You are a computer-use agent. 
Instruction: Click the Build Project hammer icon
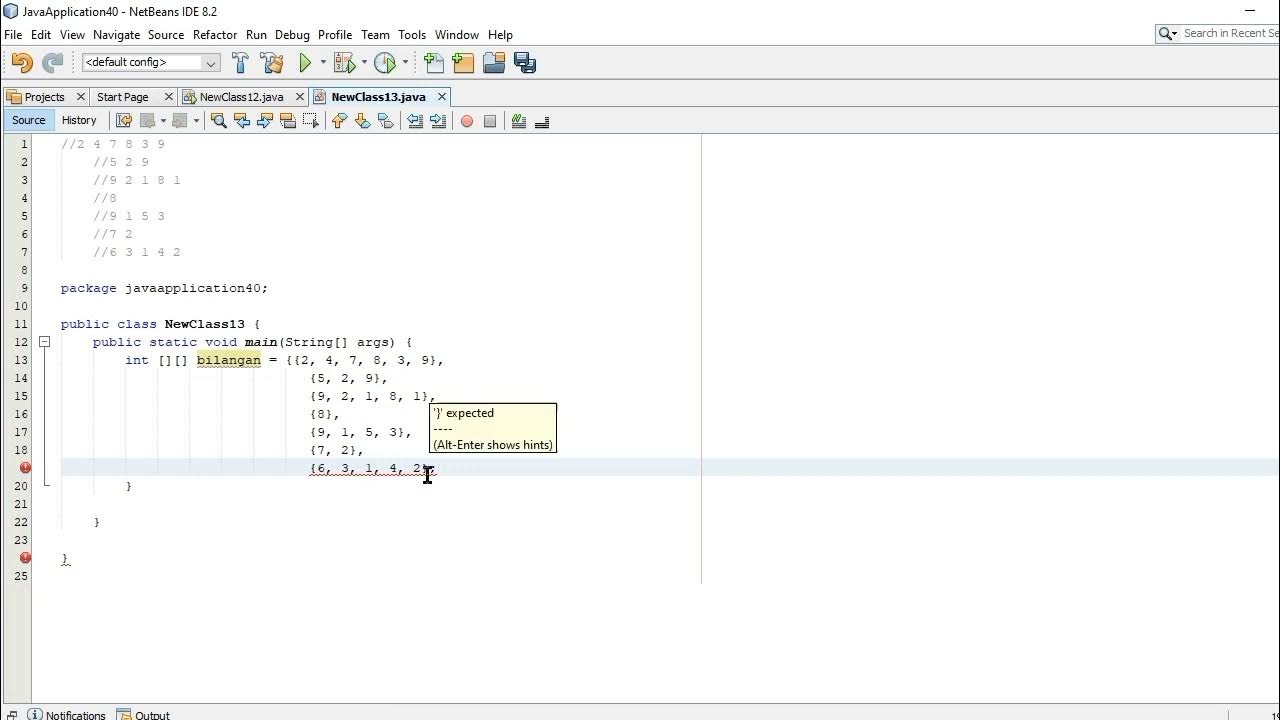point(240,62)
